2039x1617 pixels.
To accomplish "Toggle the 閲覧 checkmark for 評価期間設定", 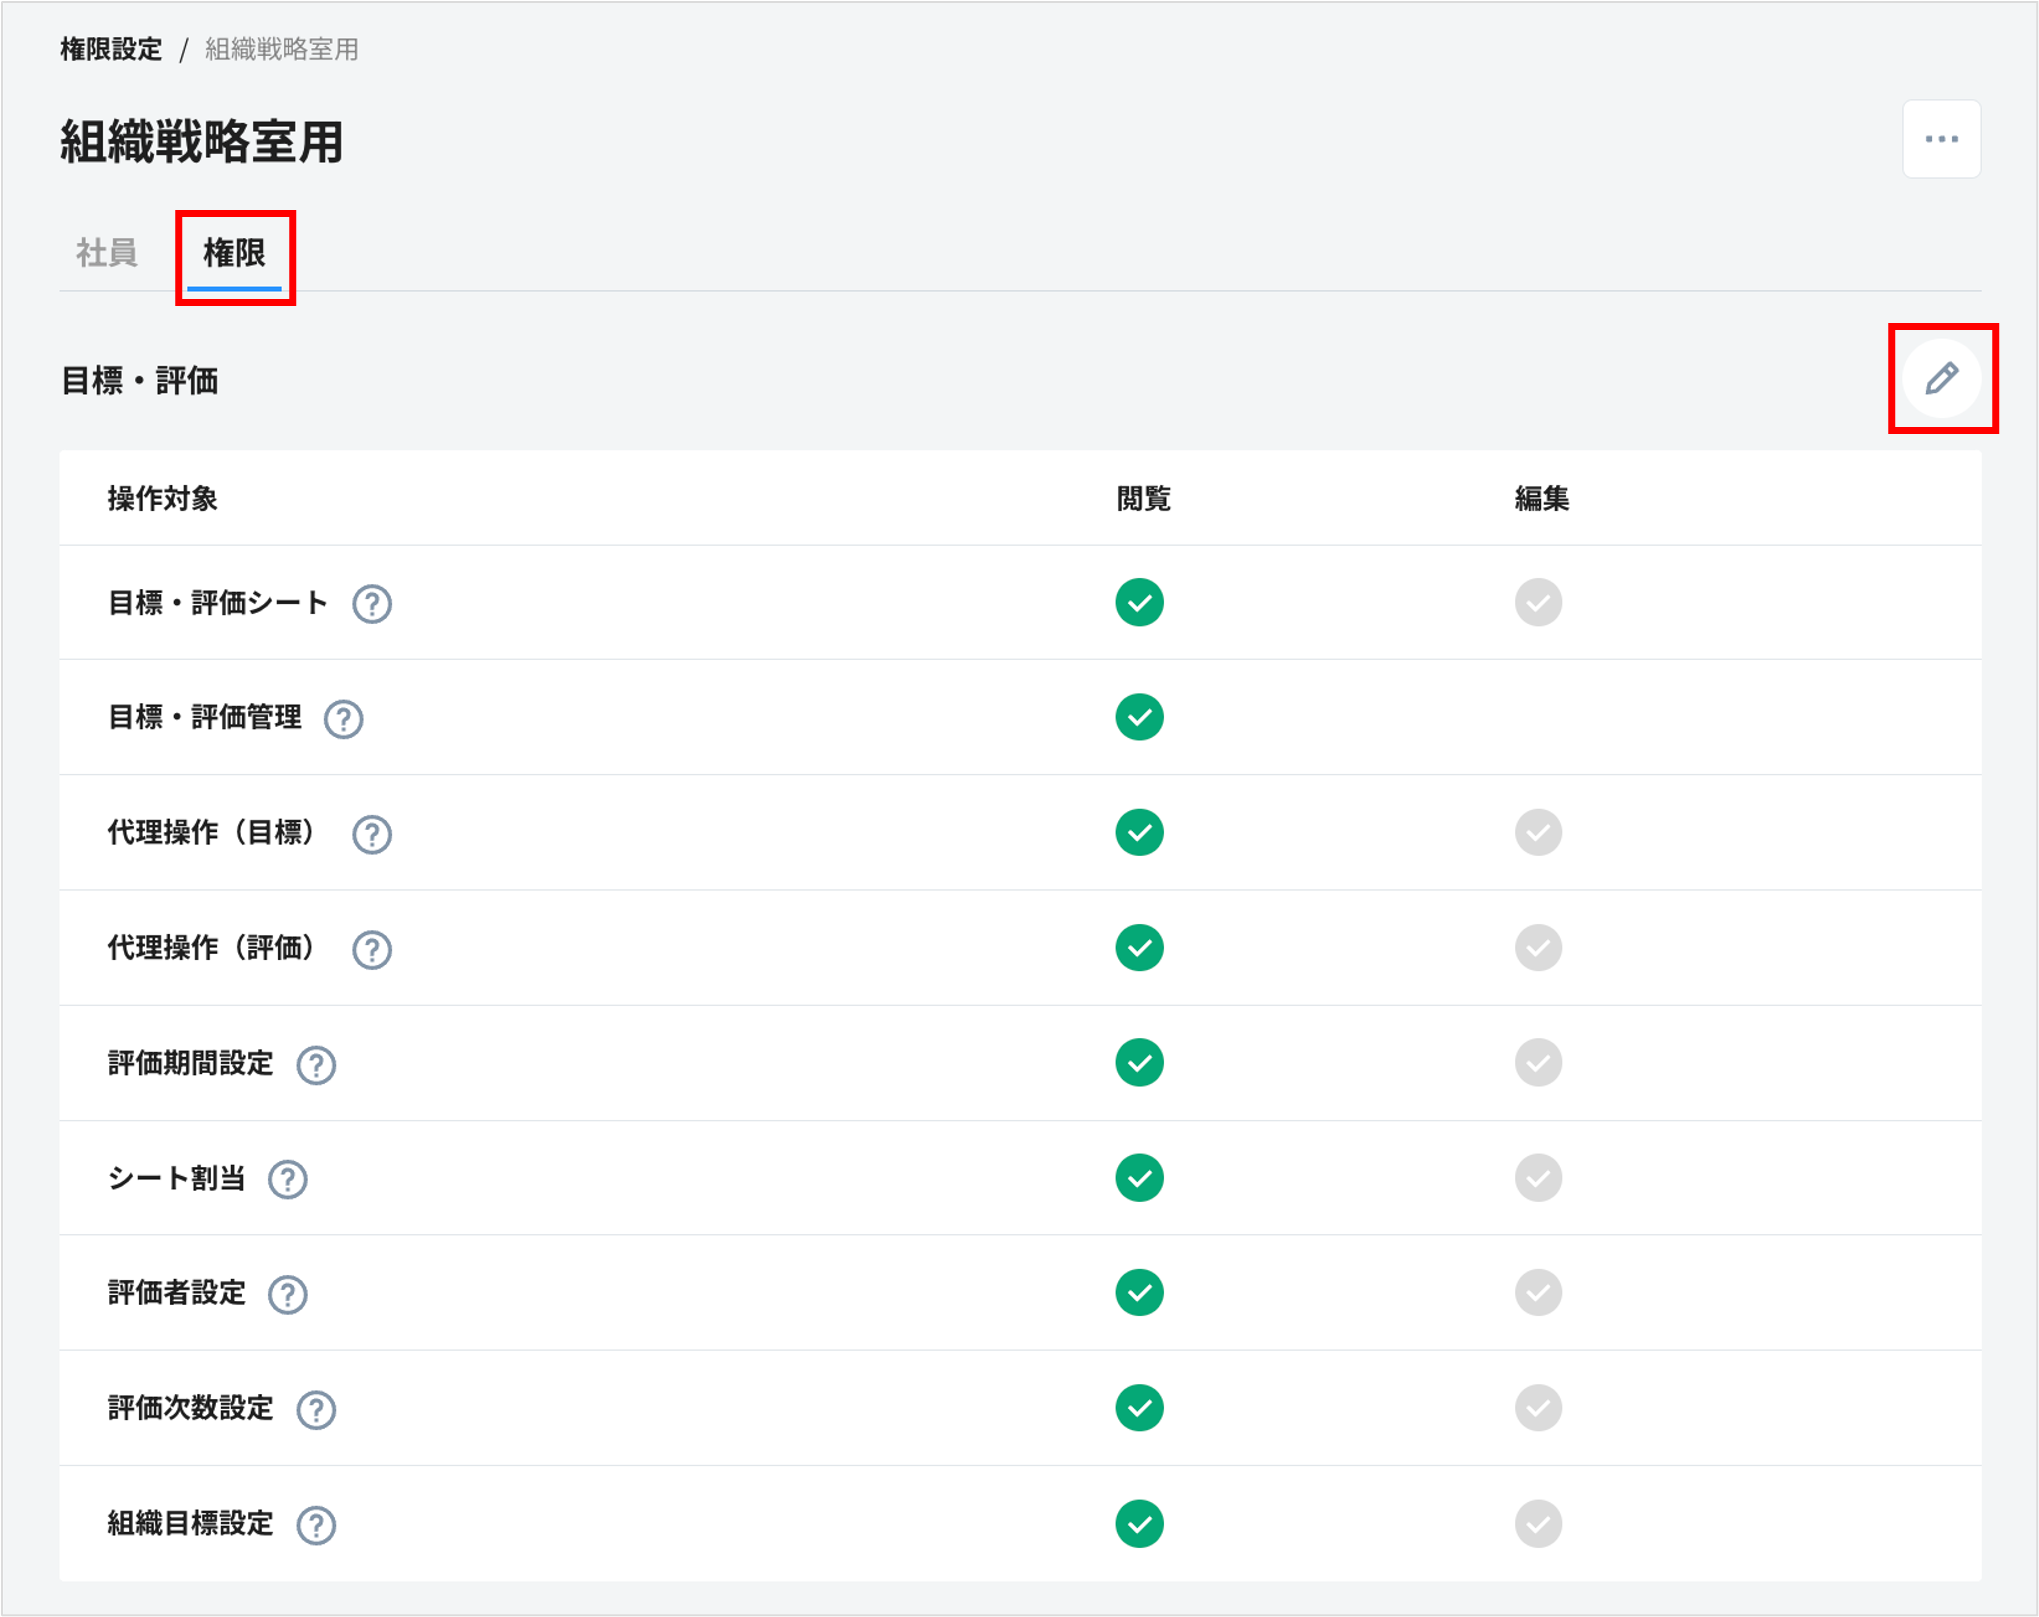I will coord(1139,1063).
